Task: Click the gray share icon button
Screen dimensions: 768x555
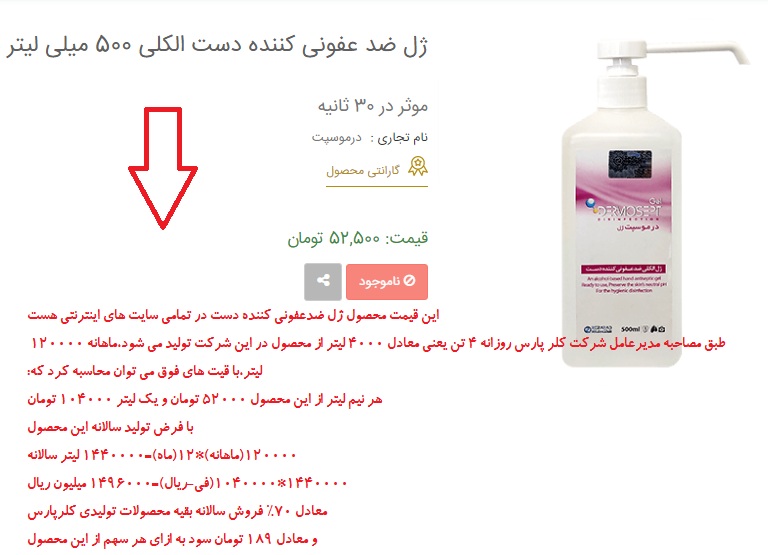Action: click(x=323, y=282)
